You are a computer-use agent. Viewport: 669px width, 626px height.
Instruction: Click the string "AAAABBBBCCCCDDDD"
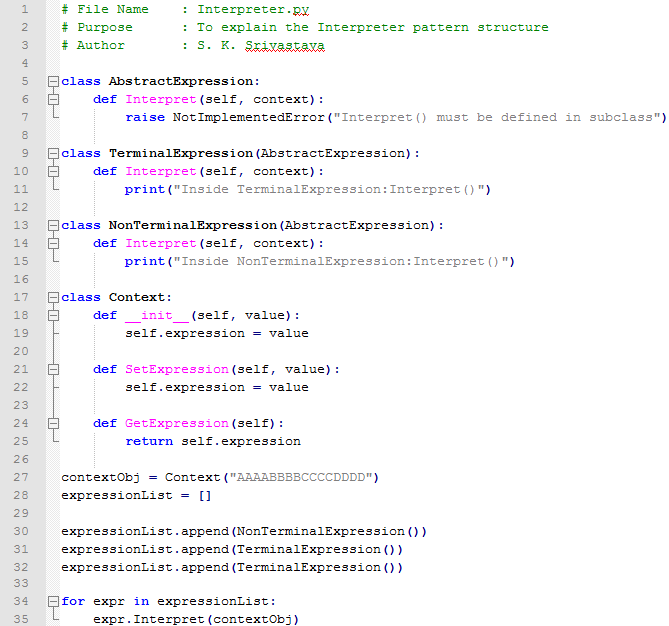click(x=301, y=477)
